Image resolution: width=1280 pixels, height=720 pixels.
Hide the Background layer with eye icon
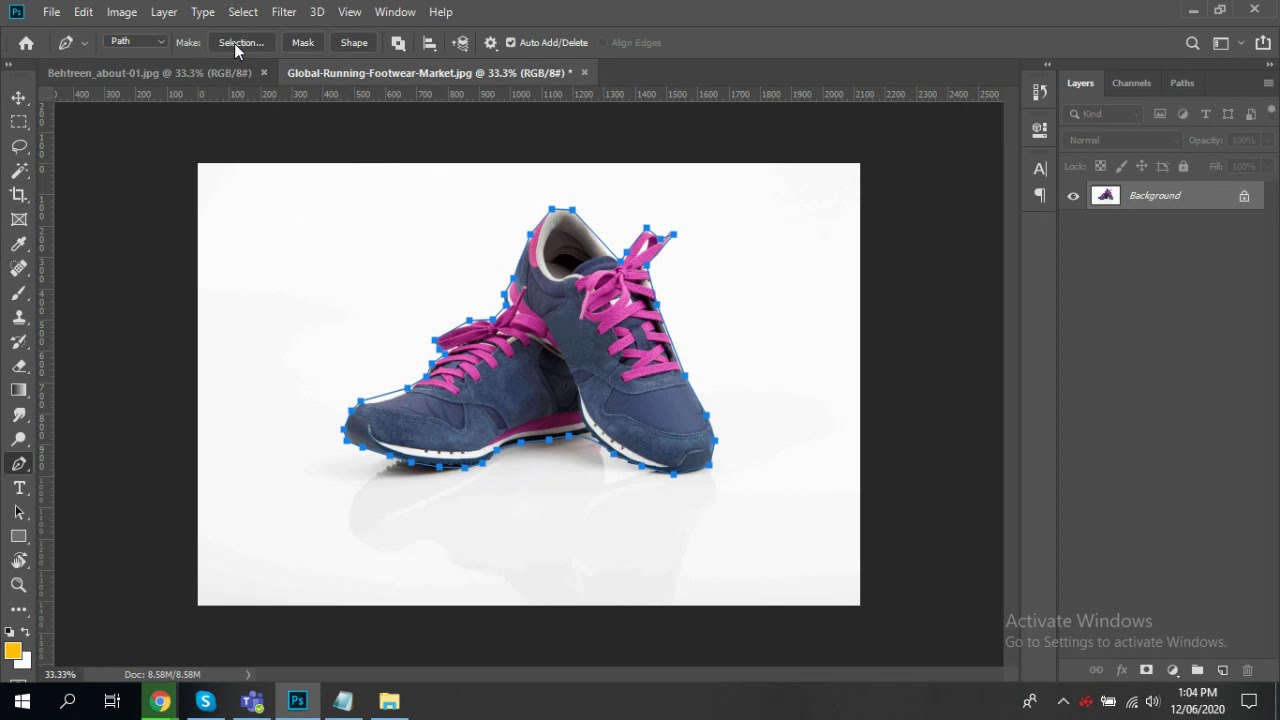pos(1073,196)
